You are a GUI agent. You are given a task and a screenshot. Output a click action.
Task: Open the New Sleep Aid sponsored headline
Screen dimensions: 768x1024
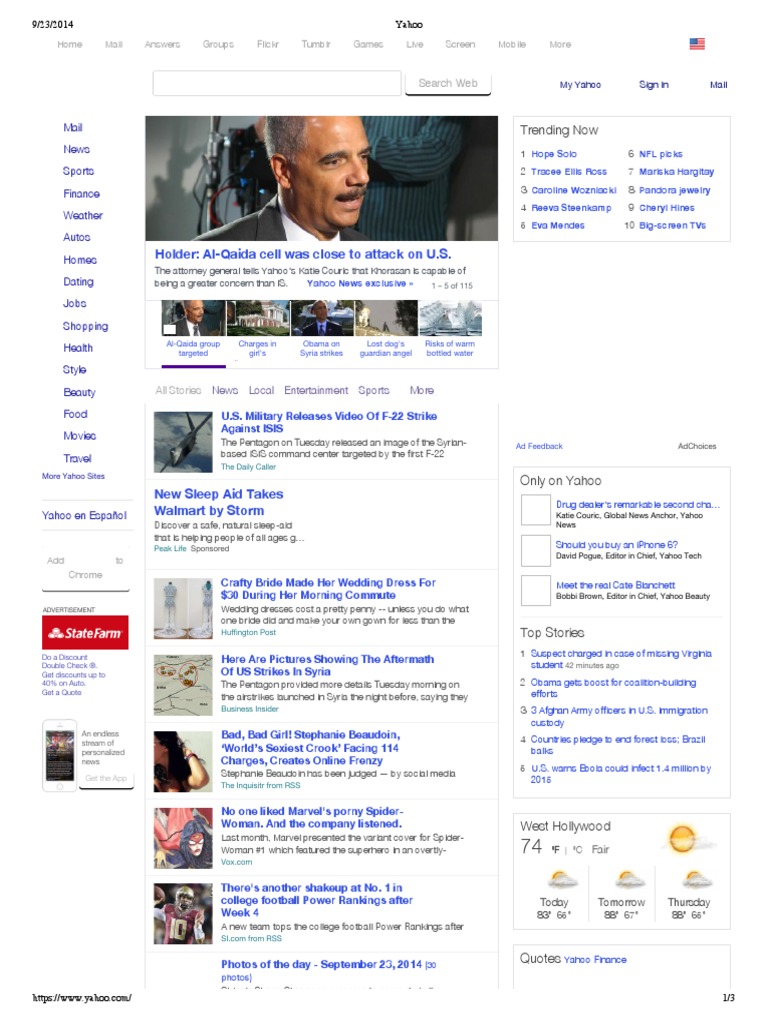pyautogui.click(x=219, y=502)
